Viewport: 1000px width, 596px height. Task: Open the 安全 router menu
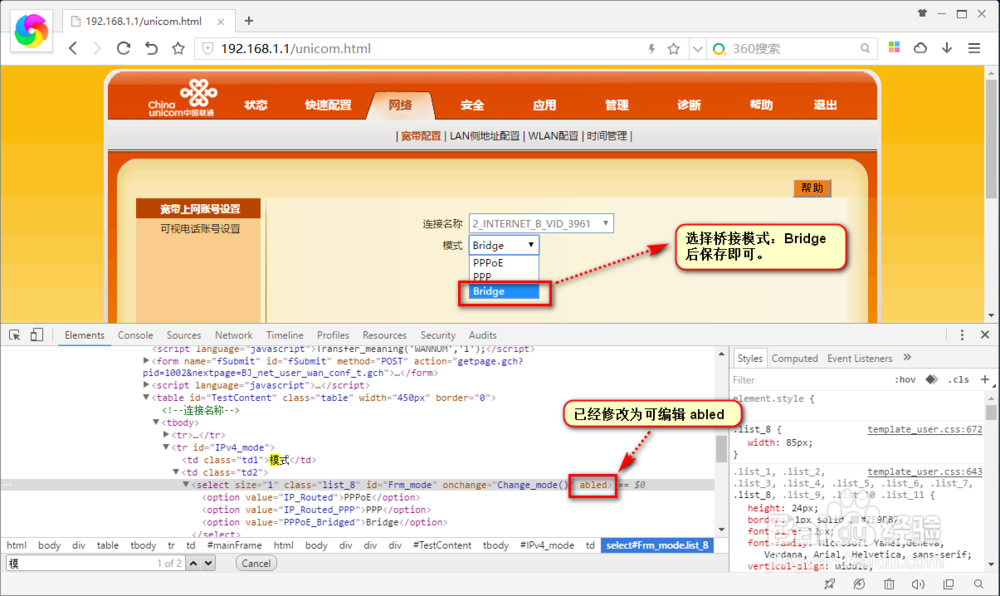tap(472, 105)
